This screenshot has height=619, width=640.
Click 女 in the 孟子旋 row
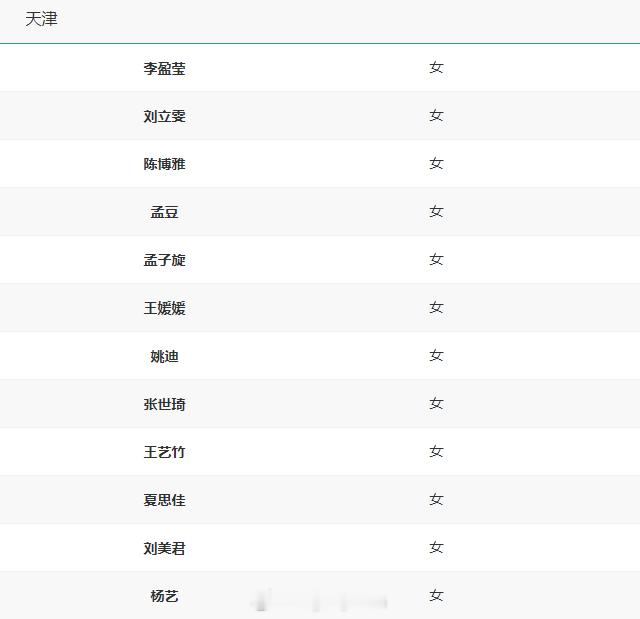436,259
